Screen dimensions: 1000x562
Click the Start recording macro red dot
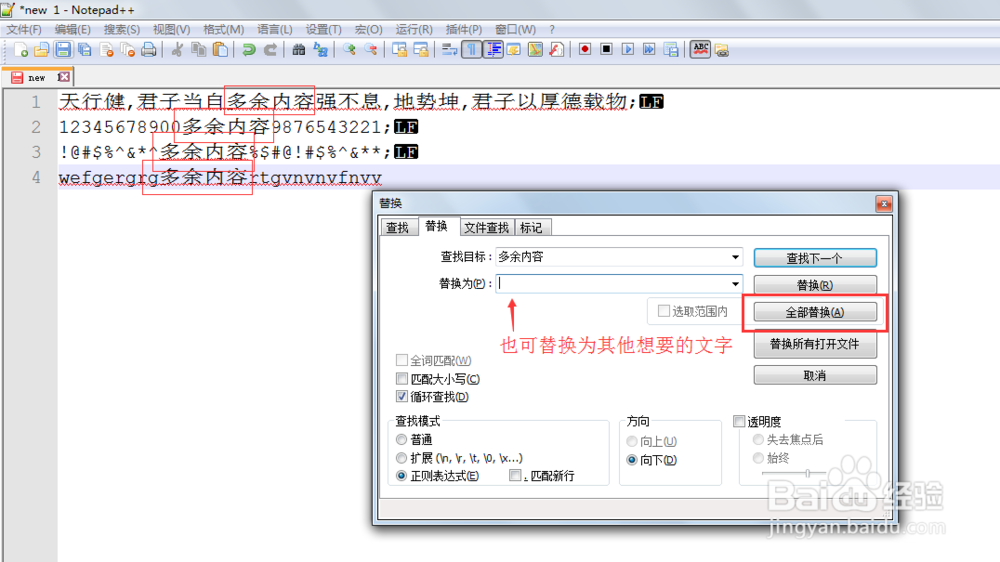coord(585,50)
